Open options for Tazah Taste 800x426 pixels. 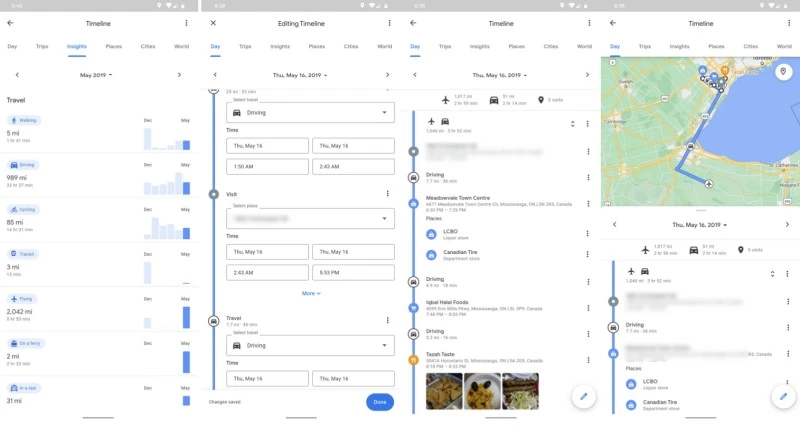[588, 360]
